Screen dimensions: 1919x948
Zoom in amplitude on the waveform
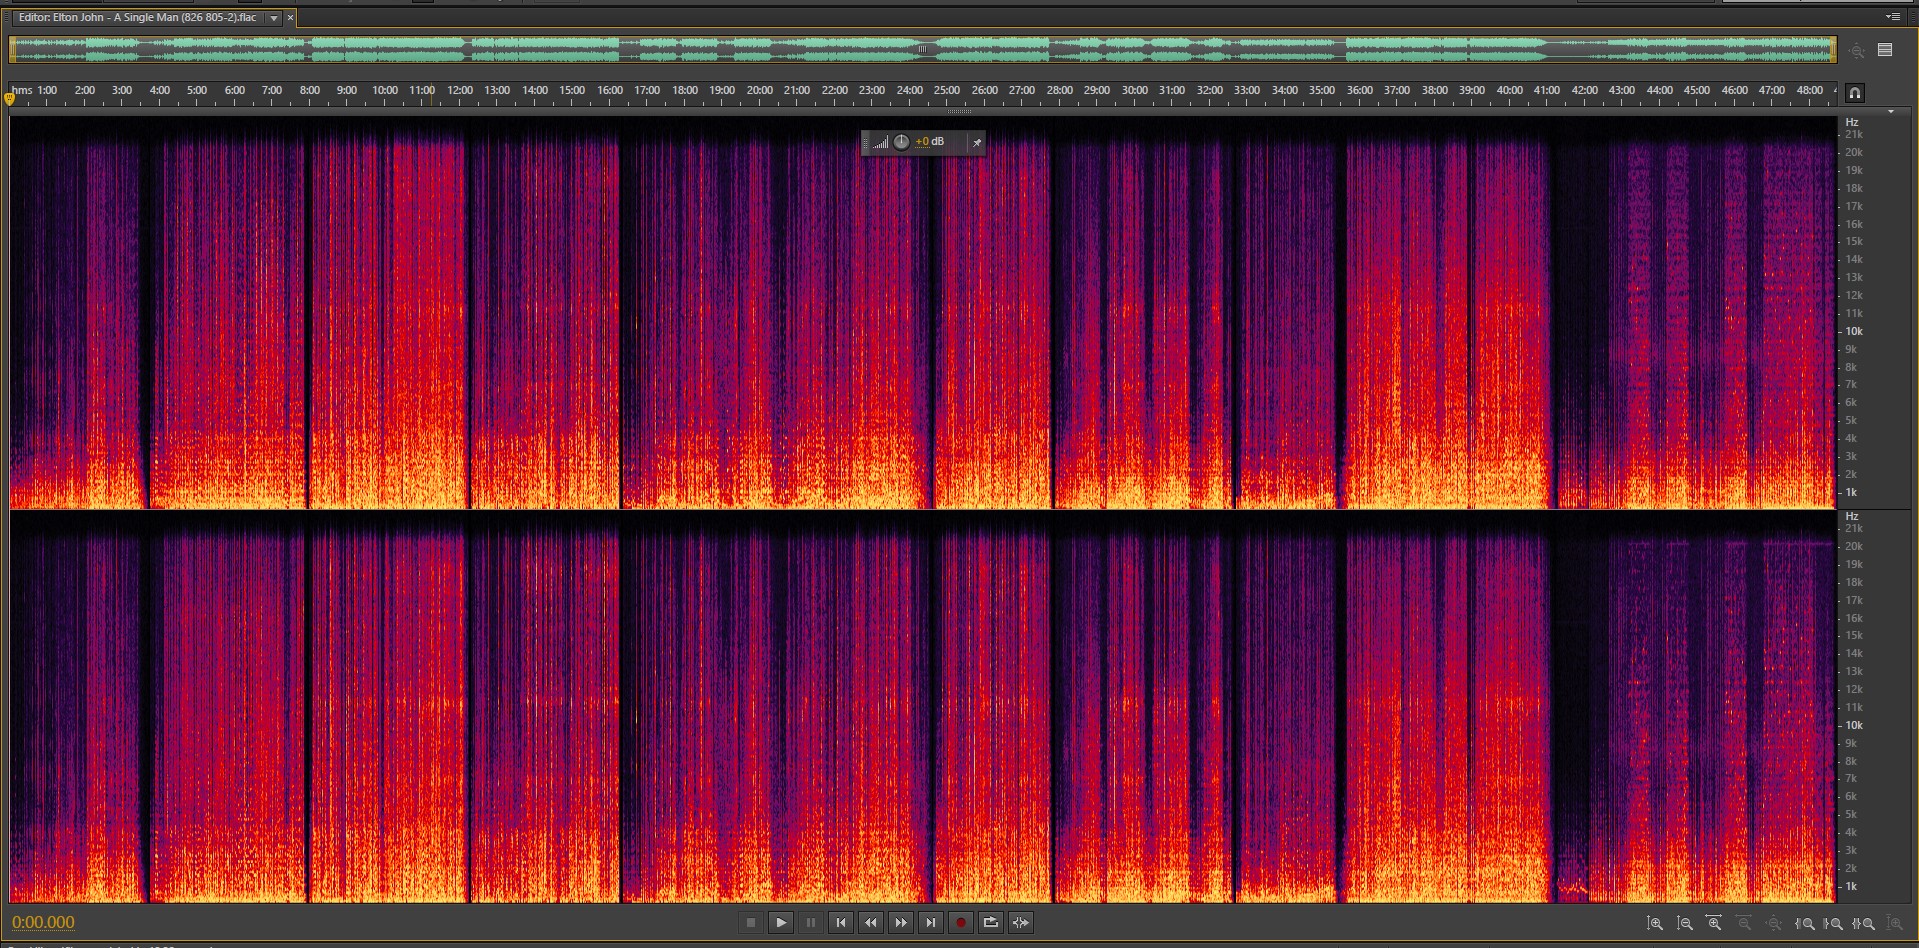point(1655,924)
